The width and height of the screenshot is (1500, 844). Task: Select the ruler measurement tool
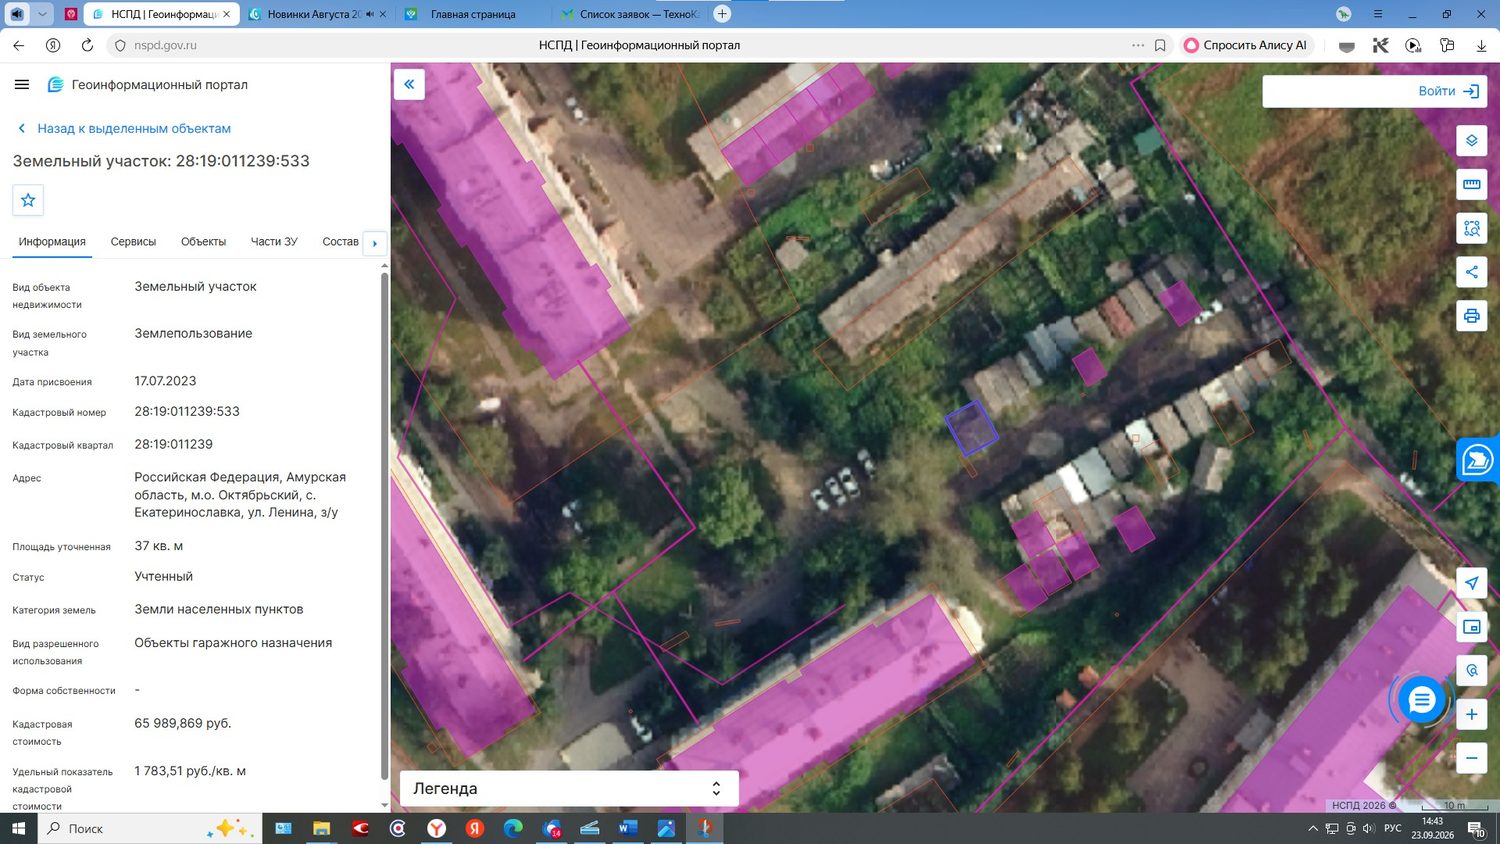click(x=1472, y=184)
